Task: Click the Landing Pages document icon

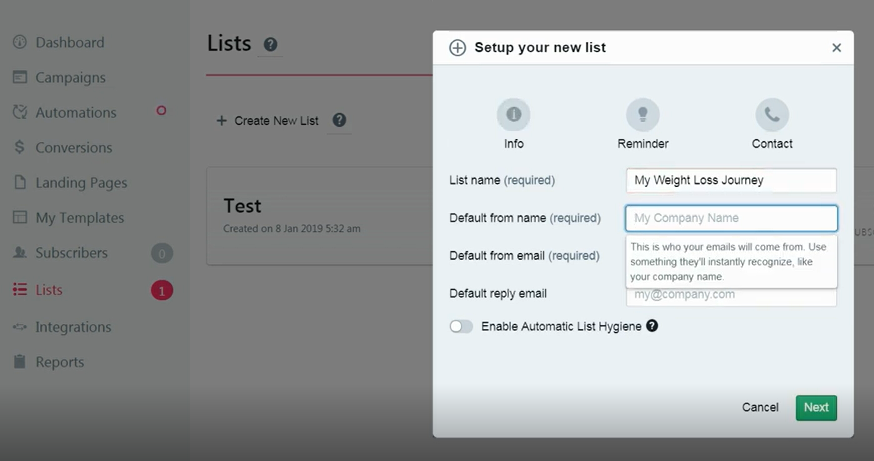Action: (20, 182)
